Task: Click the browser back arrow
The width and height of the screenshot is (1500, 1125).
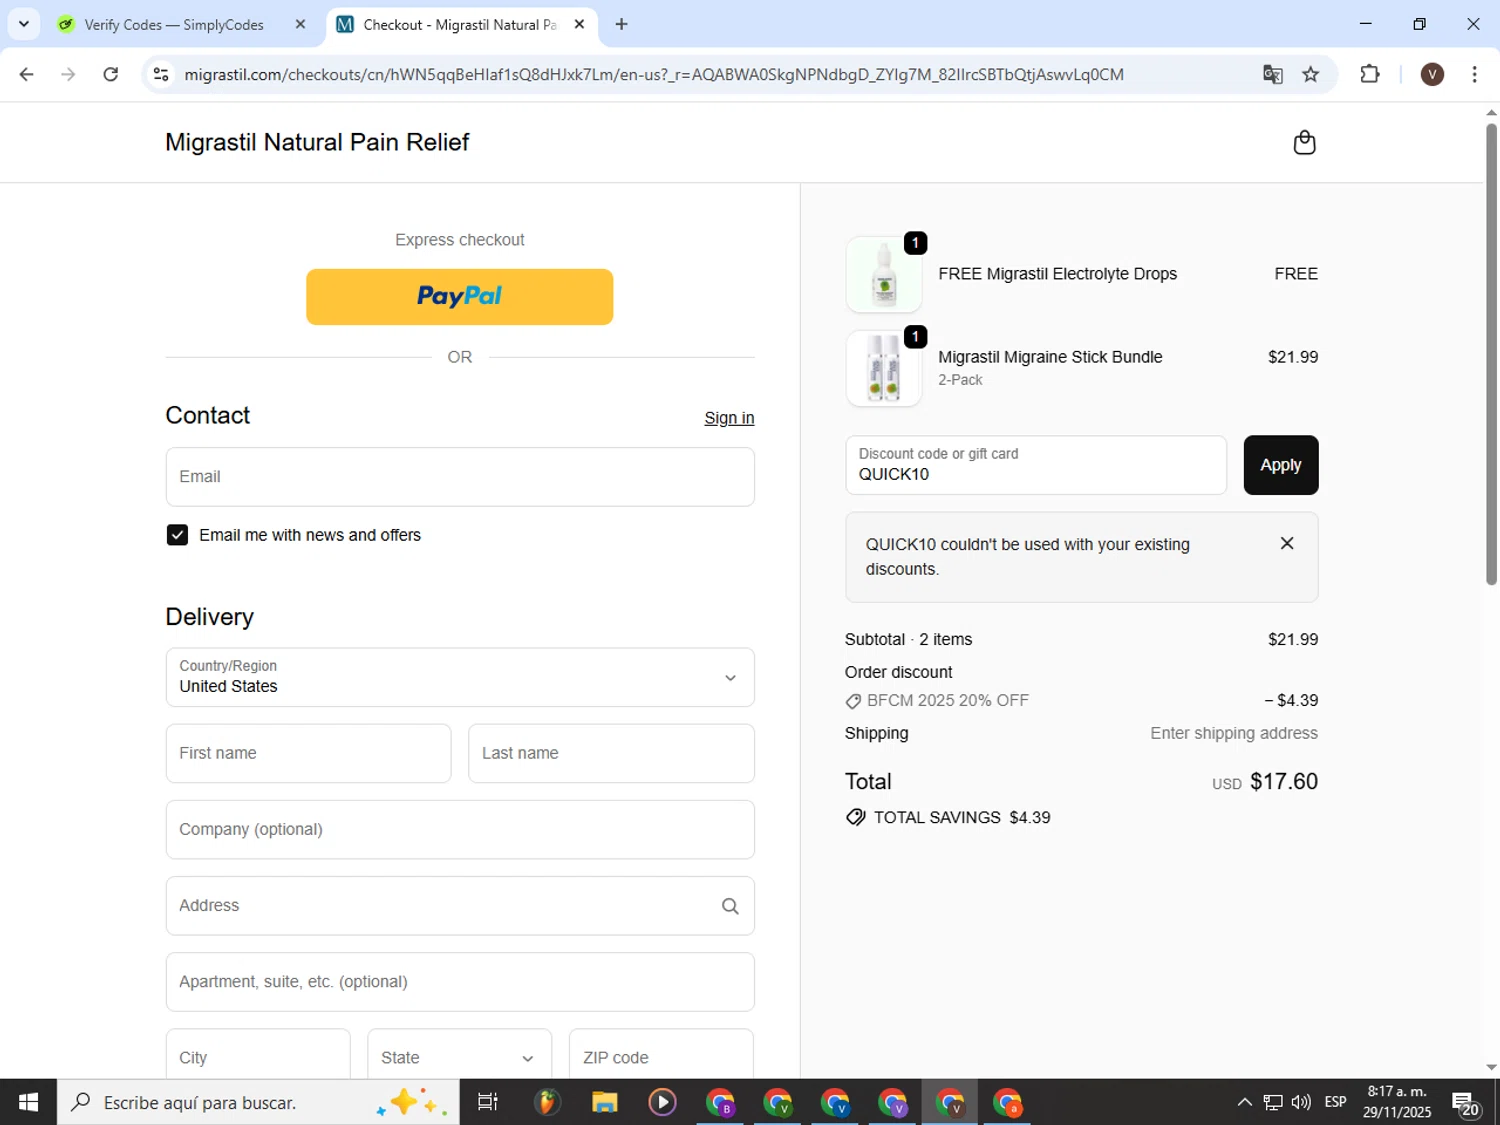Action: tap(27, 74)
